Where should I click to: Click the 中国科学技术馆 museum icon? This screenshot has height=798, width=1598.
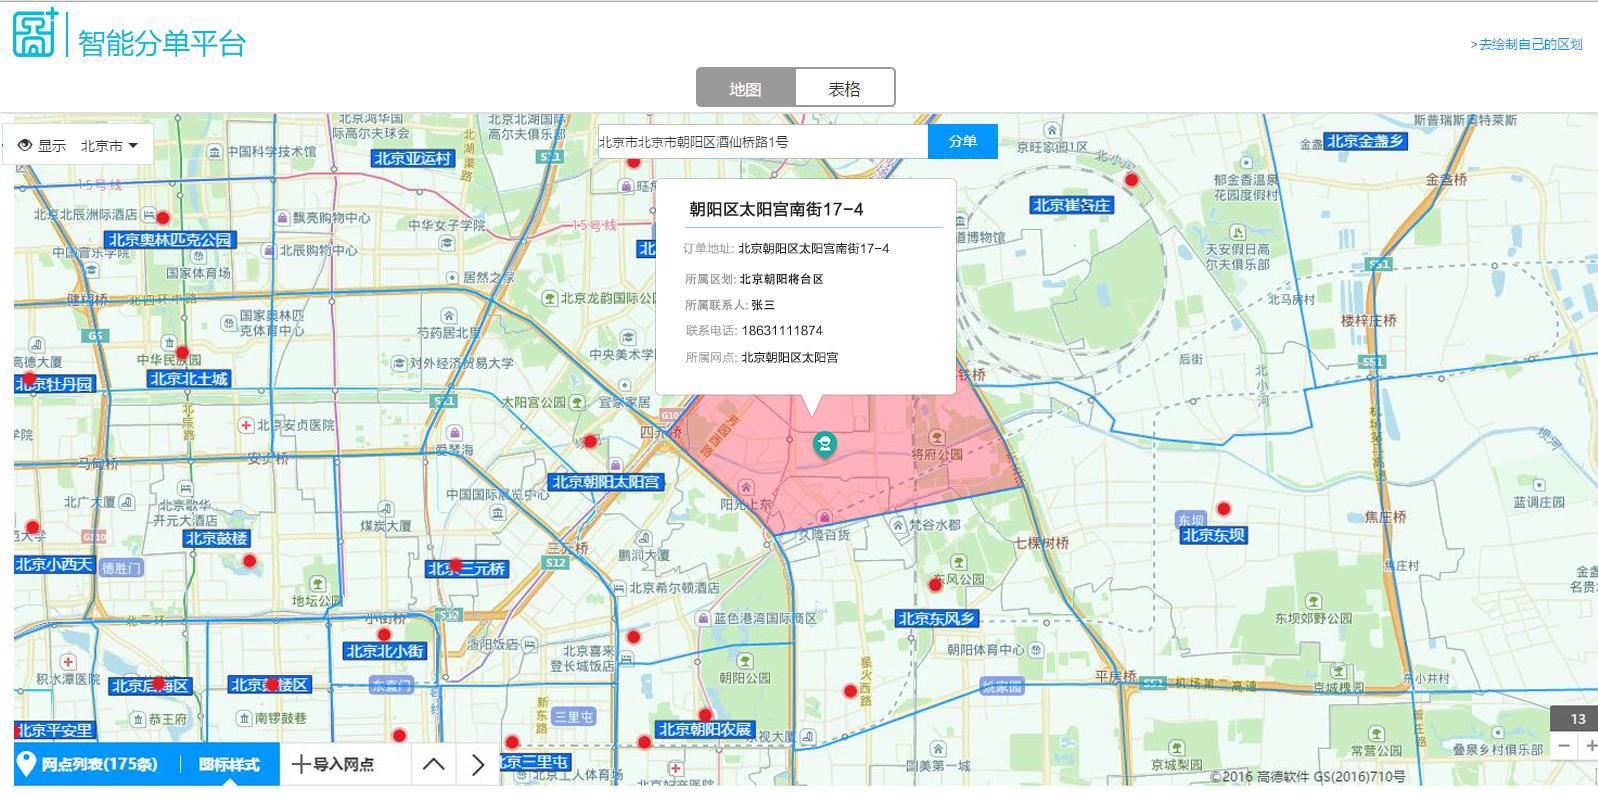215,152
